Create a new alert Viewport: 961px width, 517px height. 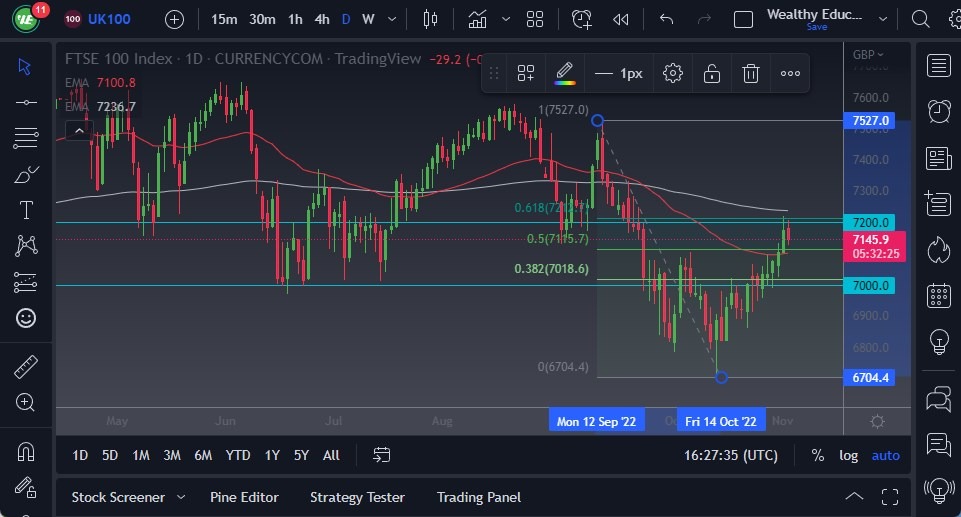pos(581,20)
